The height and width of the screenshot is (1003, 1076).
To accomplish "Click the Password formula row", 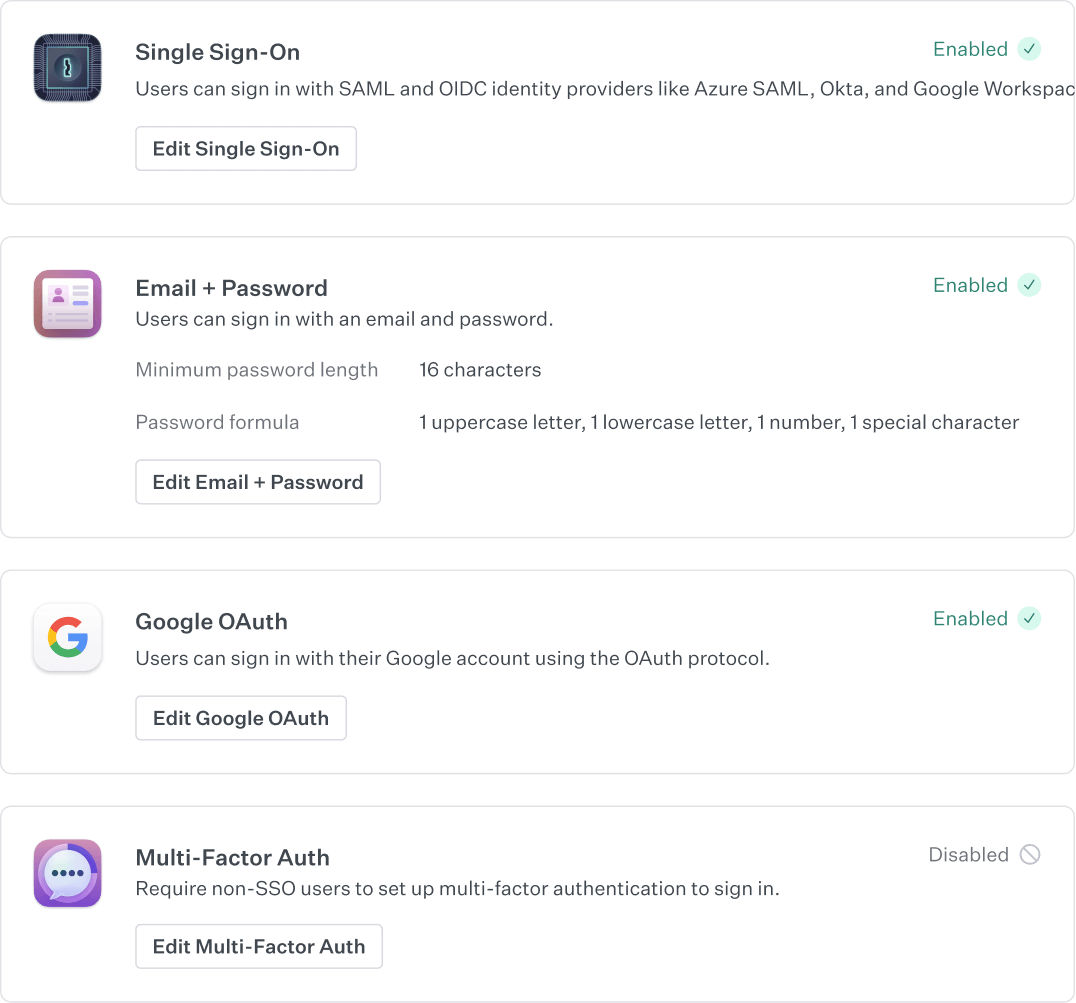I will [x=217, y=422].
